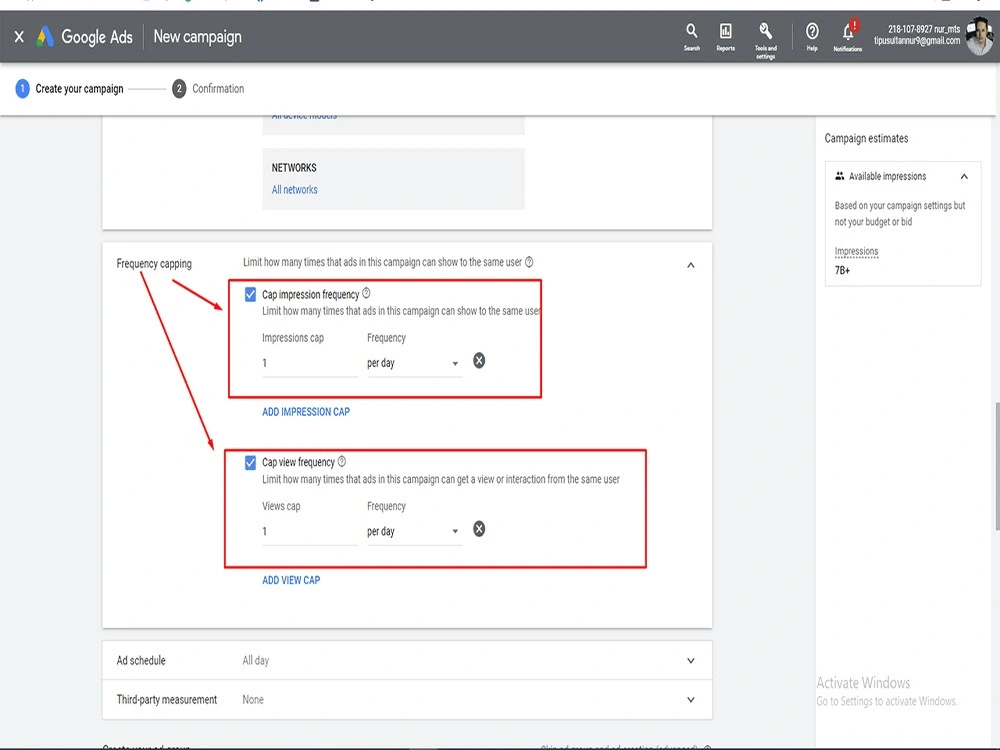The height and width of the screenshot is (750, 1000).
Task: Remove the view cap with its X icon
Action: (479, 529)
